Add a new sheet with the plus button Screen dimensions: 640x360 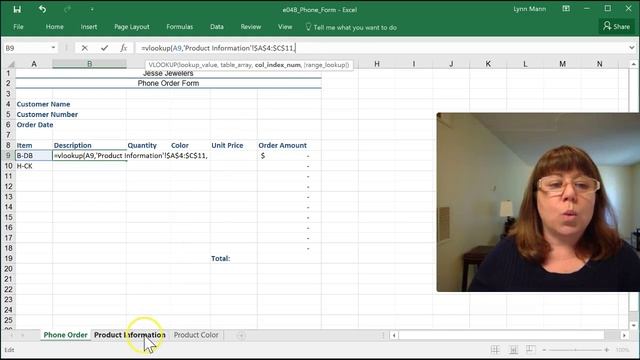[241, 335]
